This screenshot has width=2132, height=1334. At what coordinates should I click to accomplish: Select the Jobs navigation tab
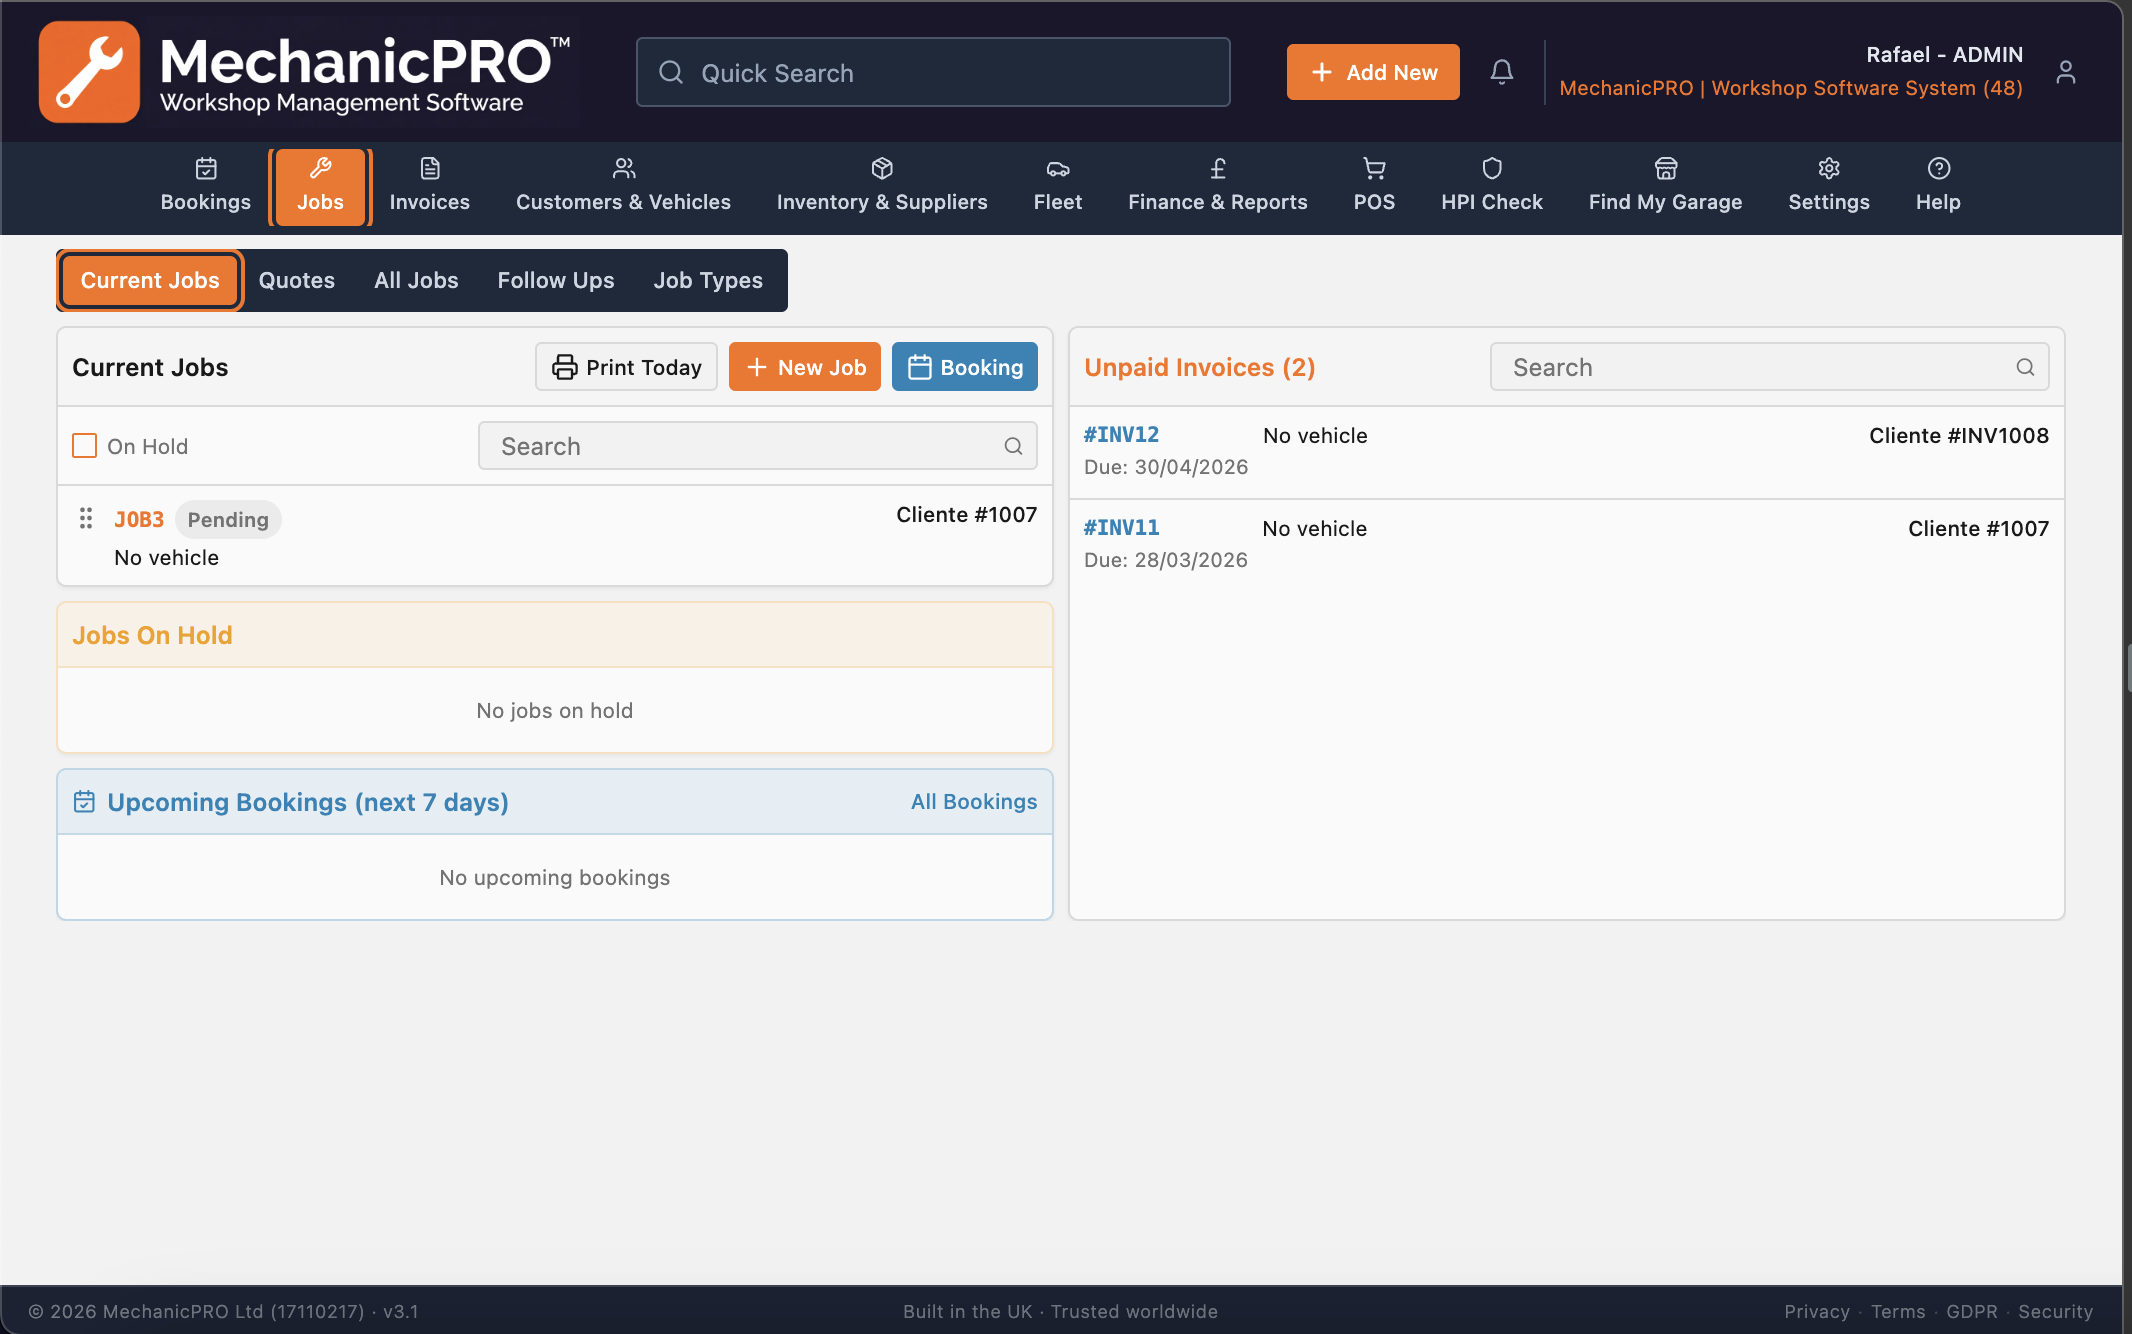coord(320,186)
